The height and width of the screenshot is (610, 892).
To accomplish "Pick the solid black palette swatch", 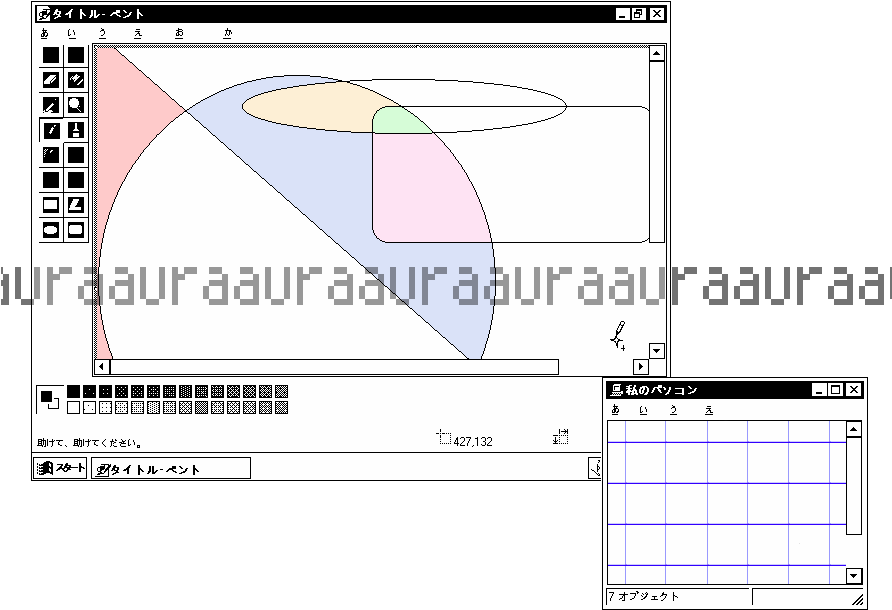I will pos(73,391).
